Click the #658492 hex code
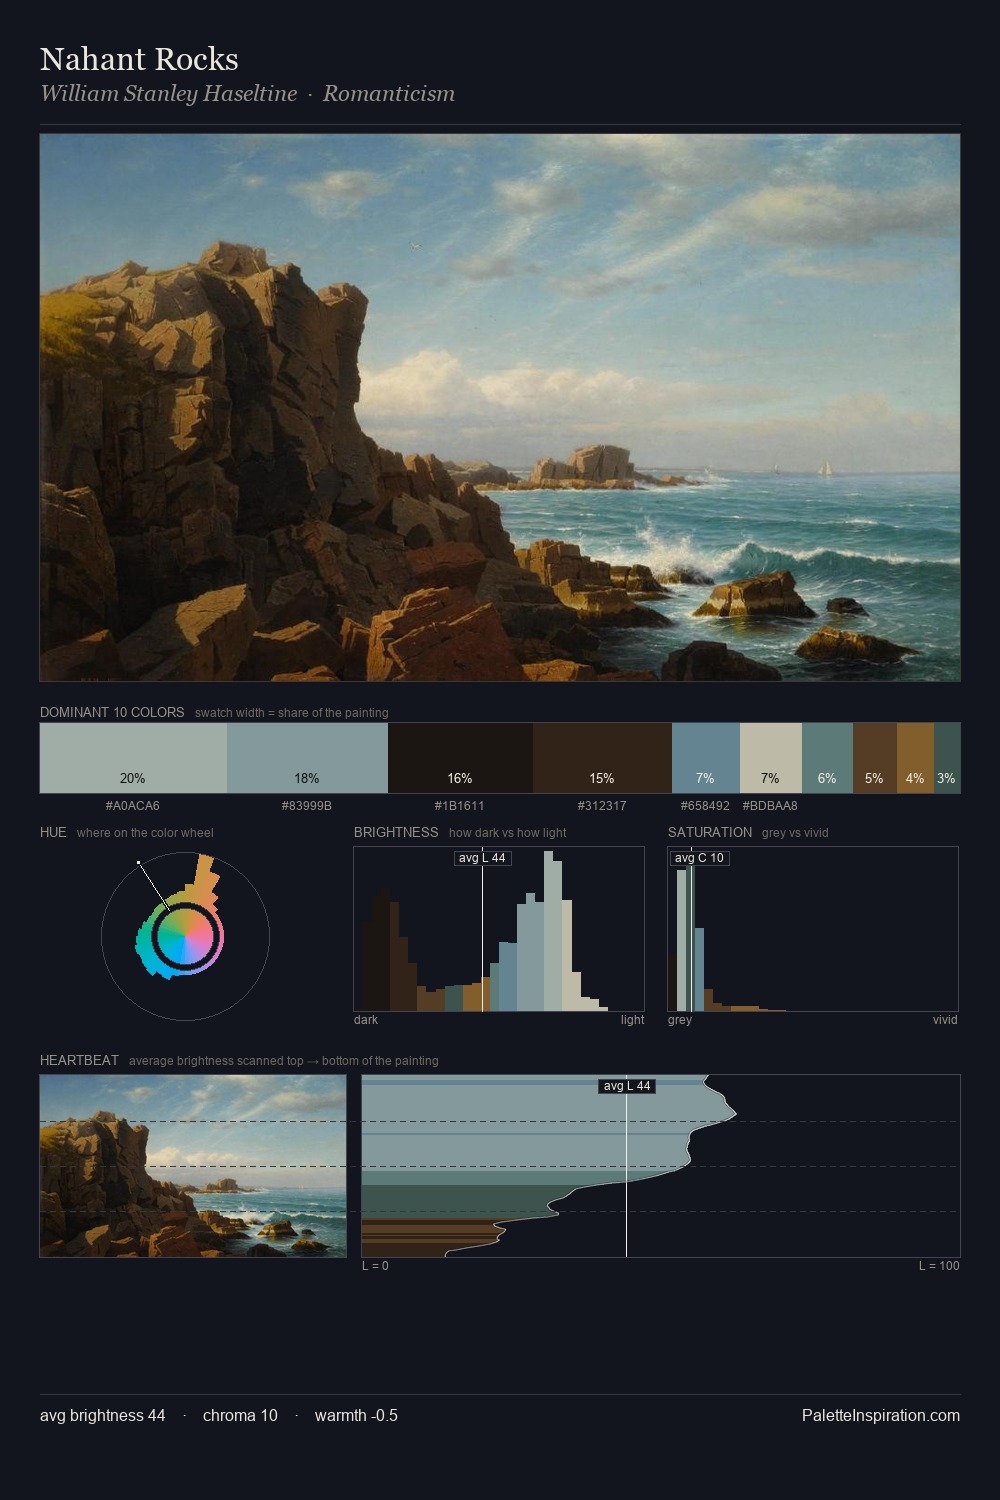 [x=705, y=806]
